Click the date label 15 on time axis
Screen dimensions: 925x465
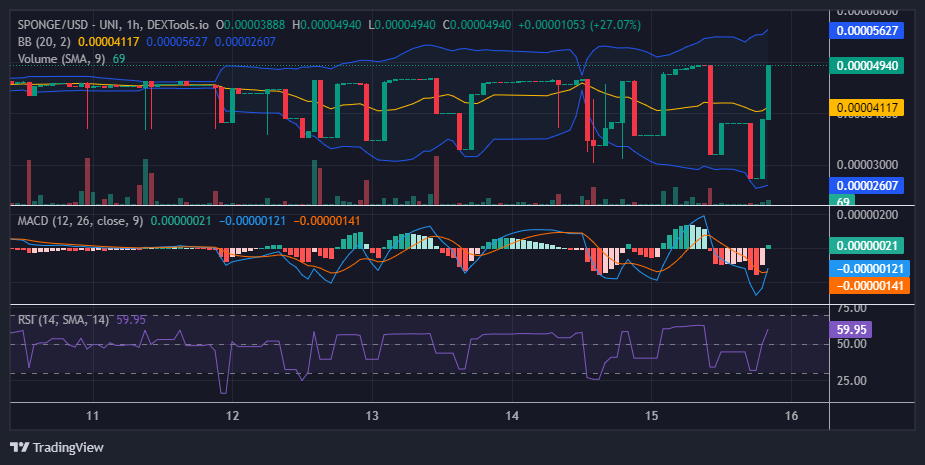click(x=651, y=415)
